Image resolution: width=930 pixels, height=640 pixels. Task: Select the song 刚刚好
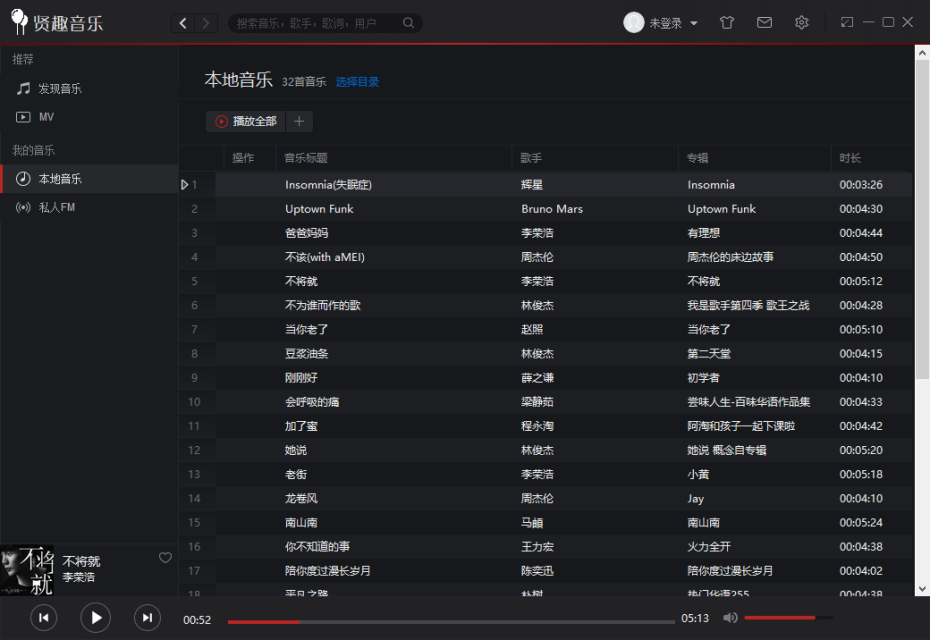click(301, 377)
